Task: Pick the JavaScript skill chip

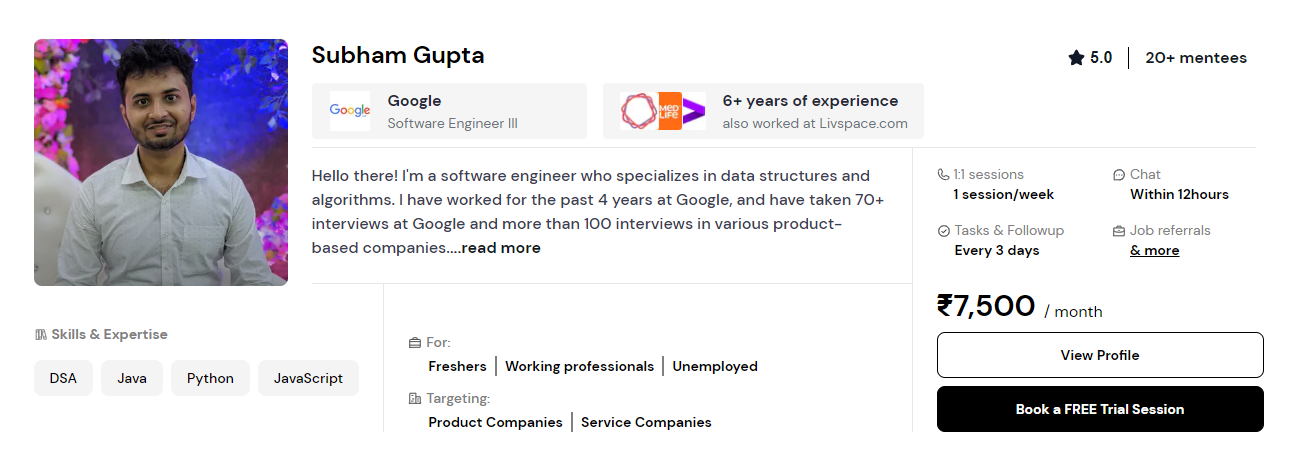Action: 308,379
